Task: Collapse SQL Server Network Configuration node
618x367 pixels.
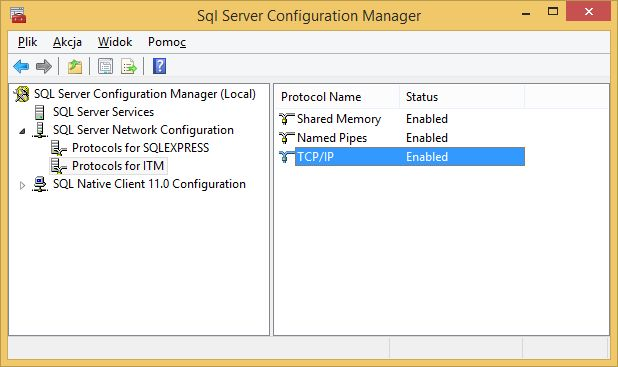Action: (22, 131)
